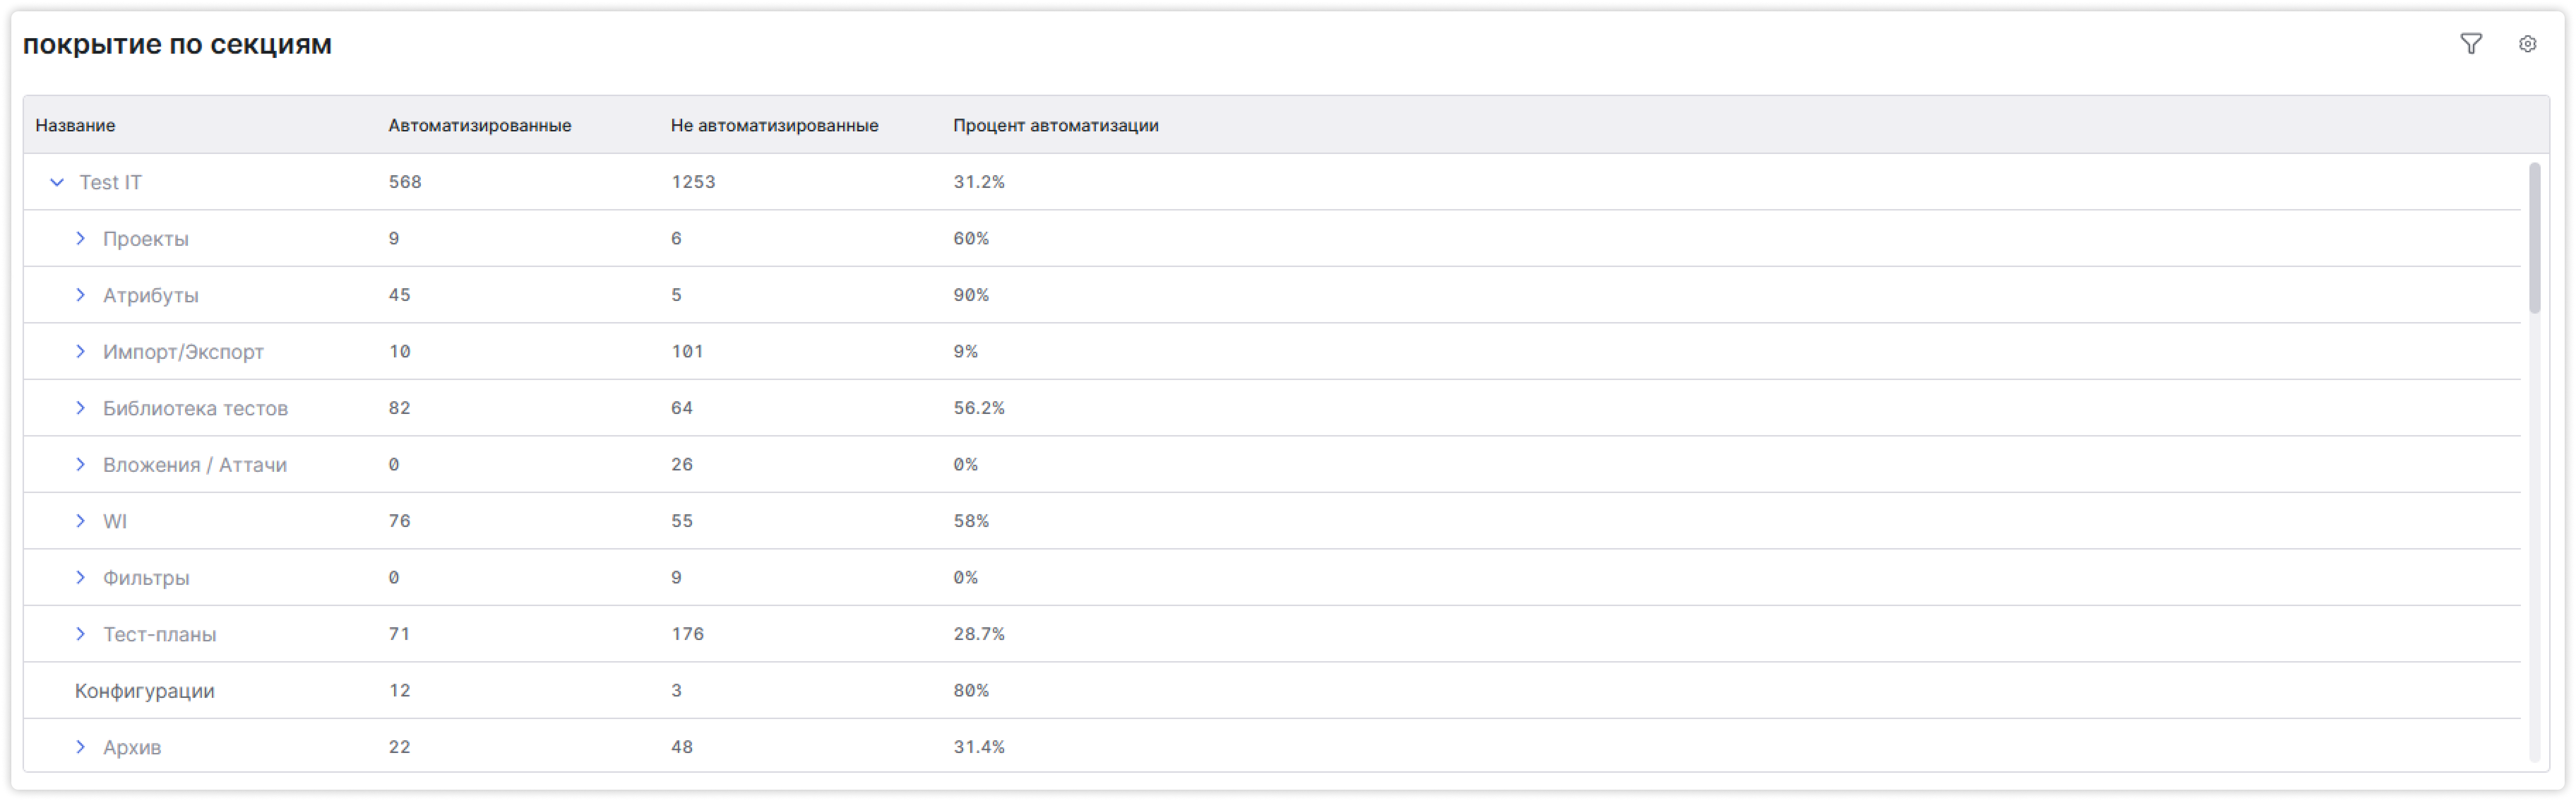Expand the Проекты section
Image resolution: width=2576 pixels, height=801 pixels.
click(80, 238)
